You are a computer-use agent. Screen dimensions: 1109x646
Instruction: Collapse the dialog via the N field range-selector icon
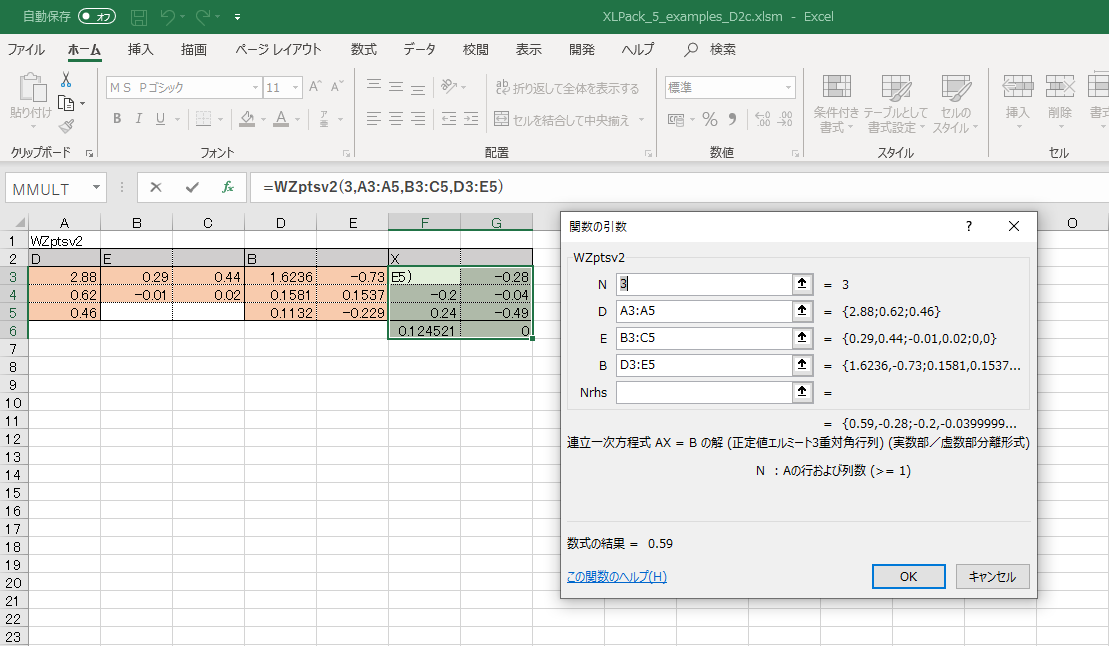click(x=801, y=284)
